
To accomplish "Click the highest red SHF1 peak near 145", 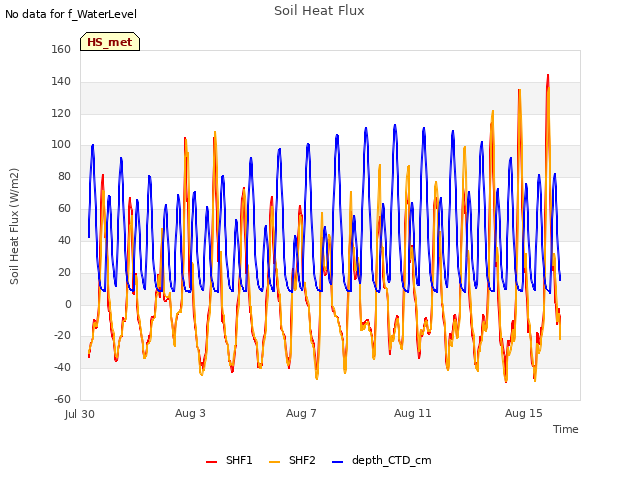I will 548,76.
